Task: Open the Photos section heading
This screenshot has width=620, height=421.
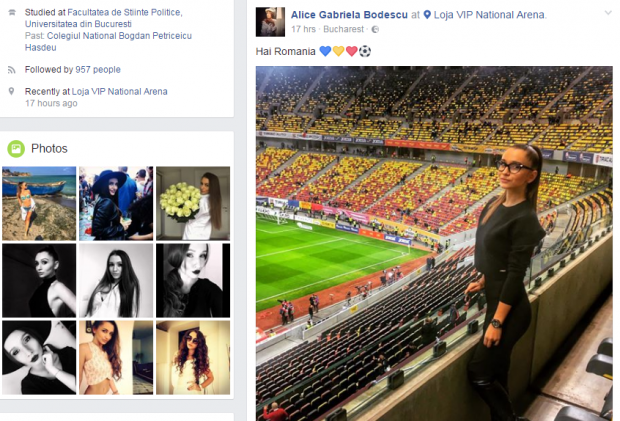Action: [49, 149]
